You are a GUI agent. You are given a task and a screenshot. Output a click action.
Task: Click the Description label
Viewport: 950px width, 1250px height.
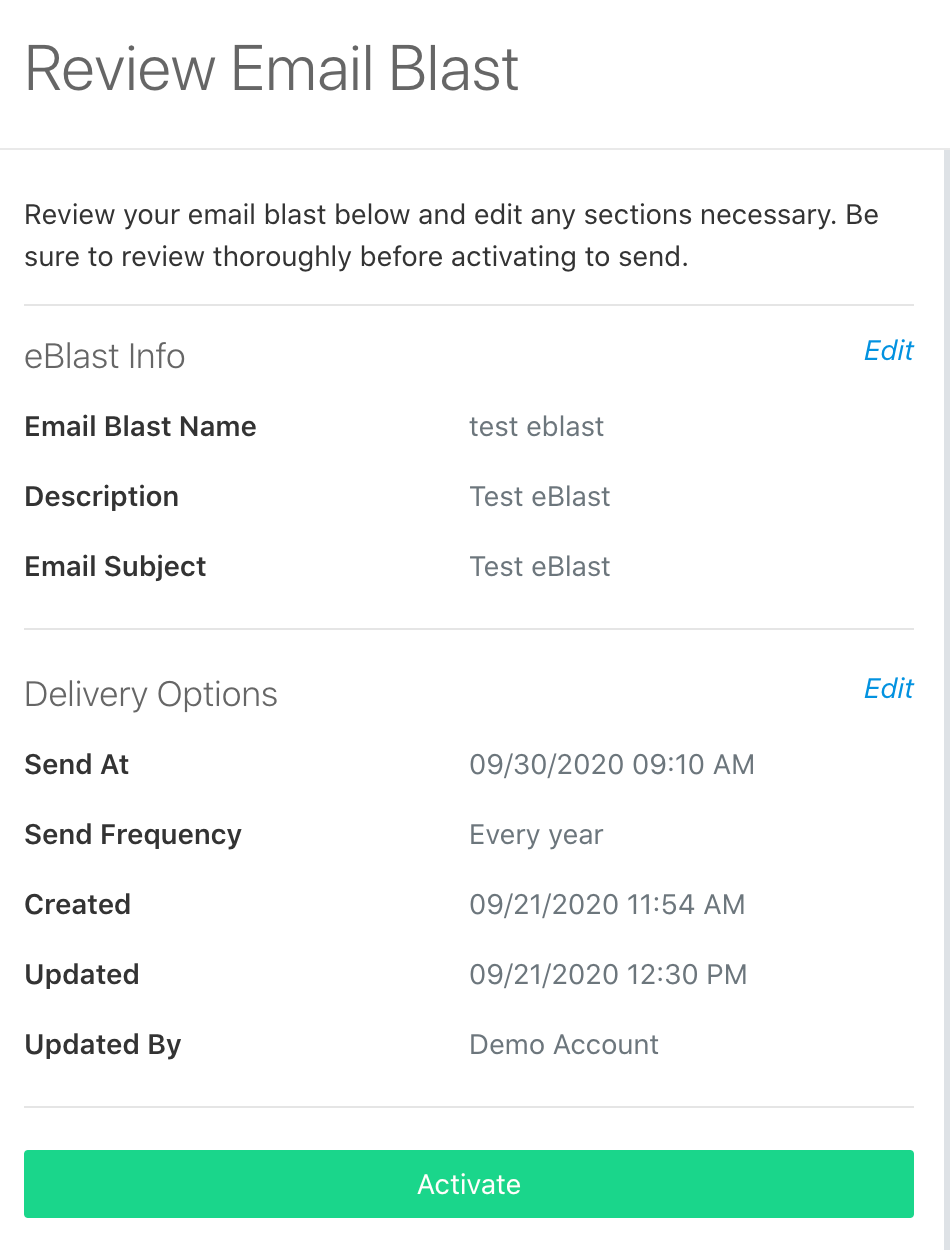[x=101, y=496]
